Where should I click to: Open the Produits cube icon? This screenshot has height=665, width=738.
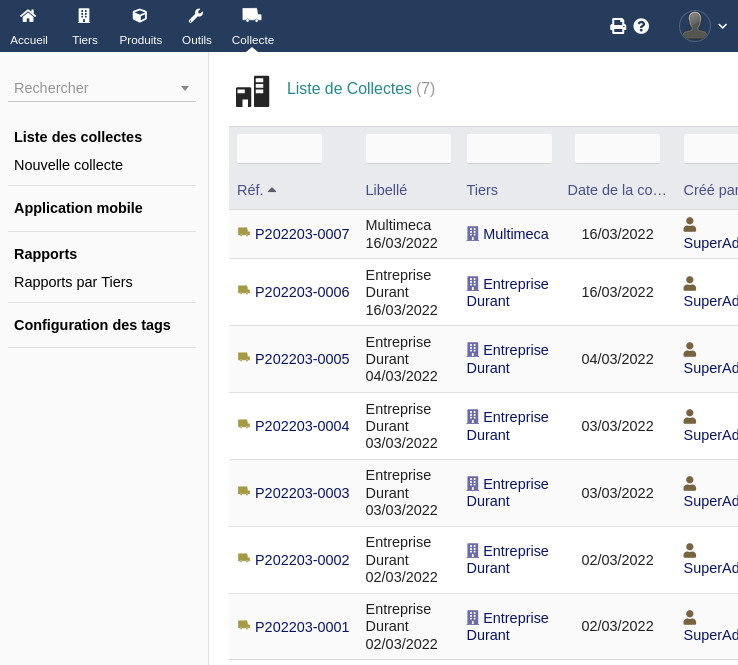[140, 16]
